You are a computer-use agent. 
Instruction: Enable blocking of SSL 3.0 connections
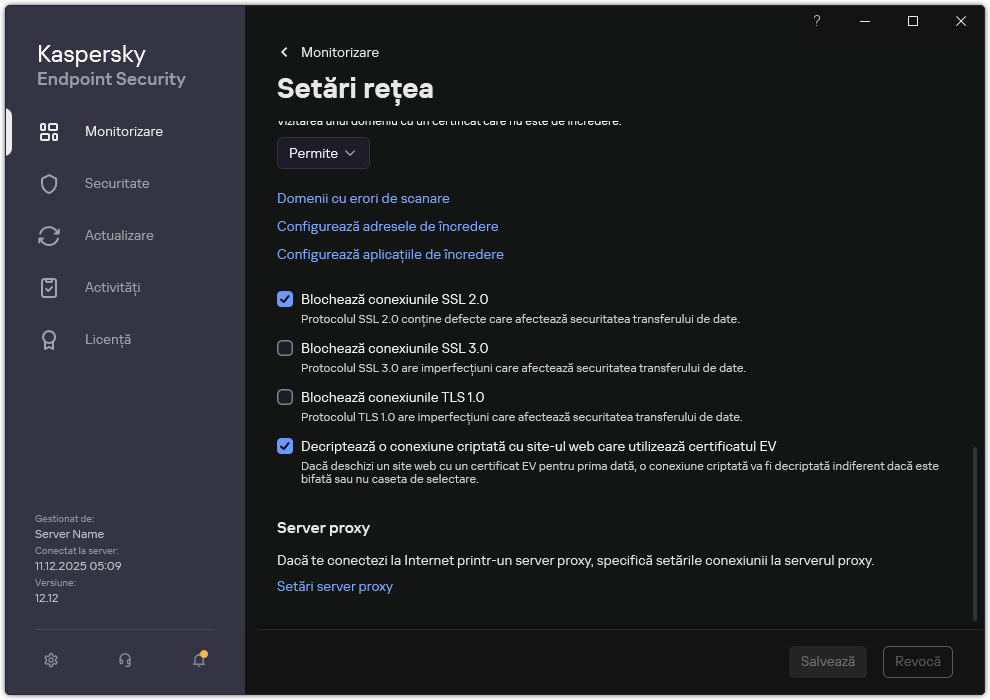[x=285, y=348]
